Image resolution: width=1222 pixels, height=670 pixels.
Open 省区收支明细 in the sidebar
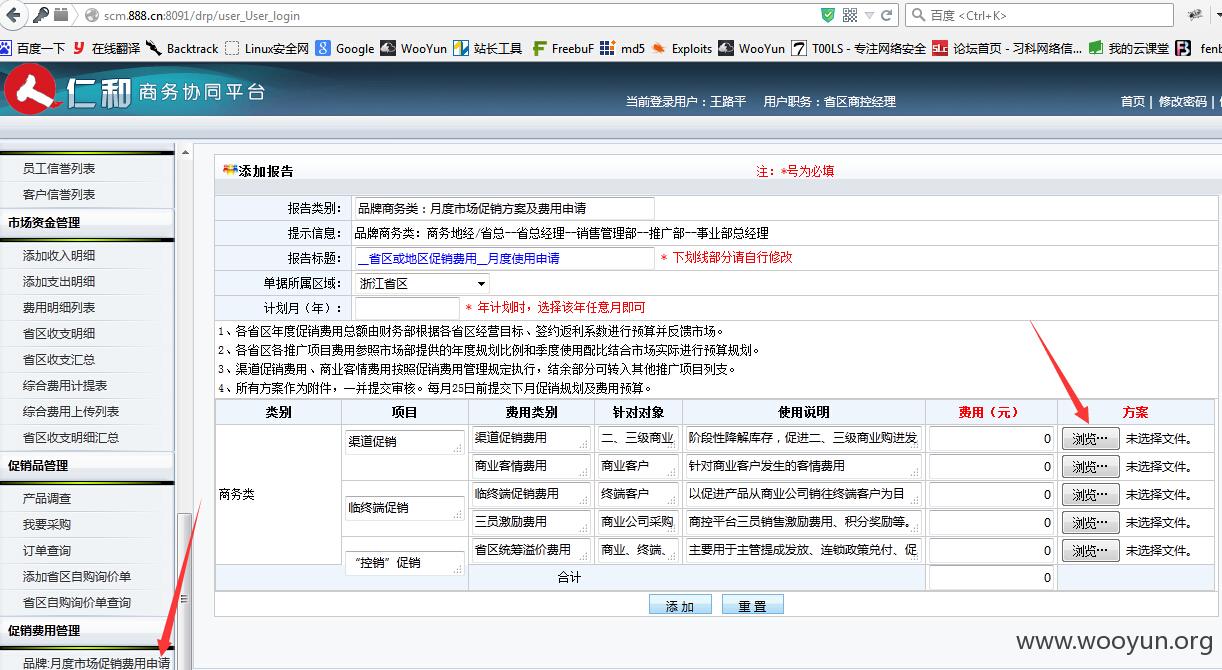click(x=59, y=334)
